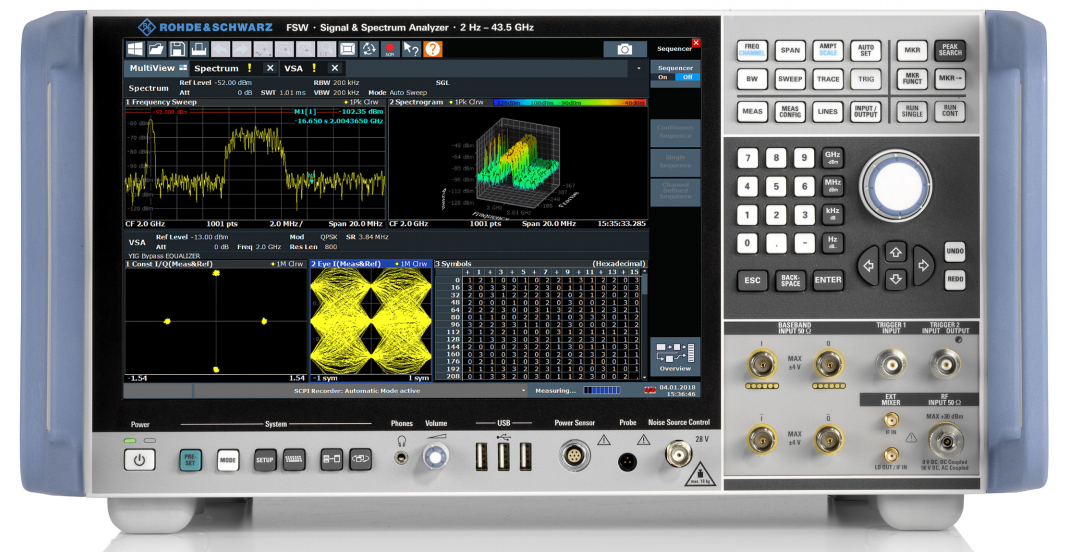Open the MultiView tab

click(152, 68)
